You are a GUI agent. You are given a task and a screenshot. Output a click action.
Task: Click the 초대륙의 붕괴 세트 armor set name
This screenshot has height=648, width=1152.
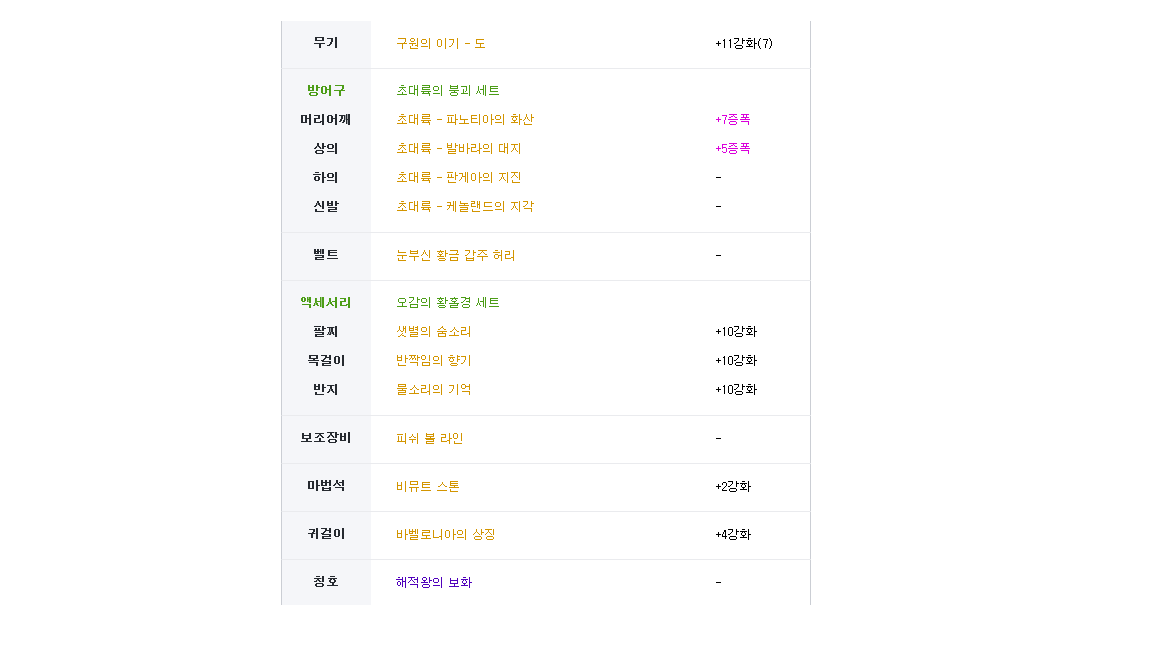[x=447, y=90]
